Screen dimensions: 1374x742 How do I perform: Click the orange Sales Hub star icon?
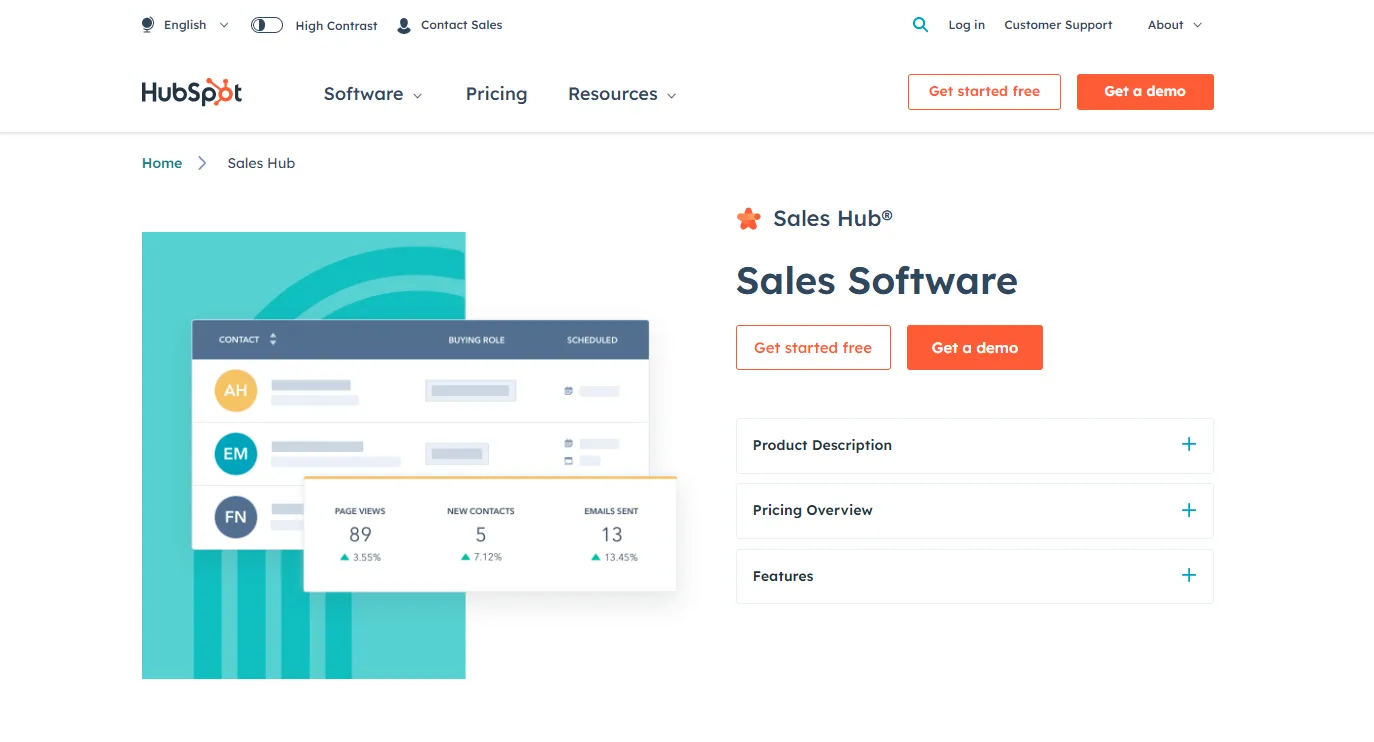748,218
